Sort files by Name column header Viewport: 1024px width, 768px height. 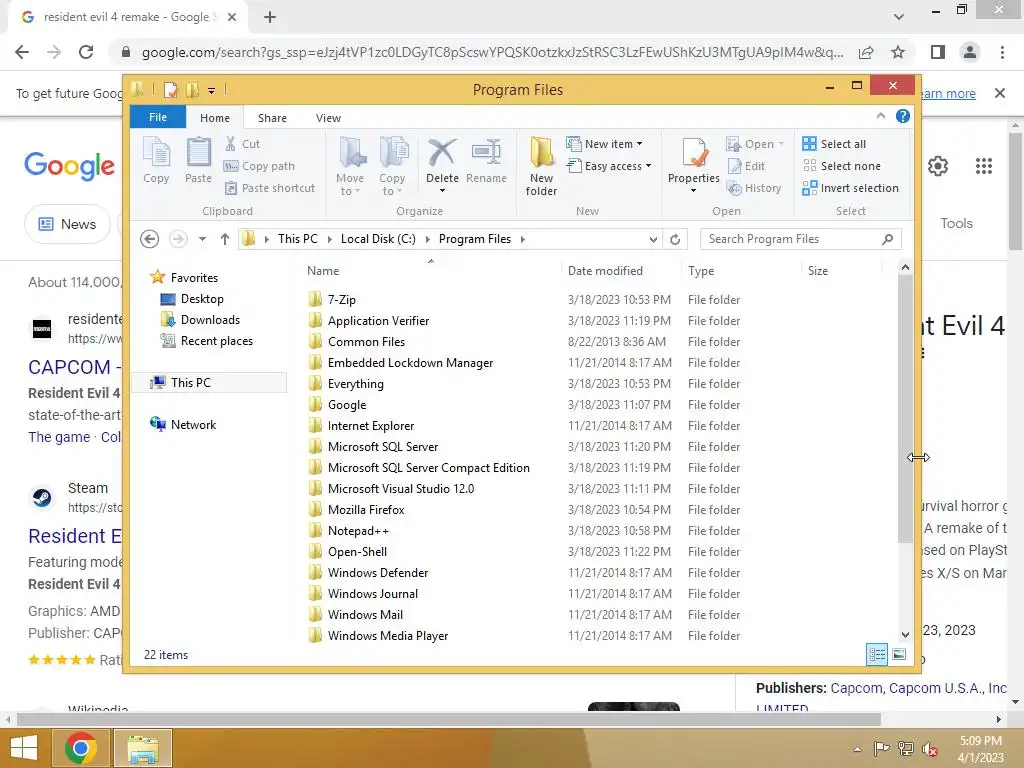click(x=323, y=270)
